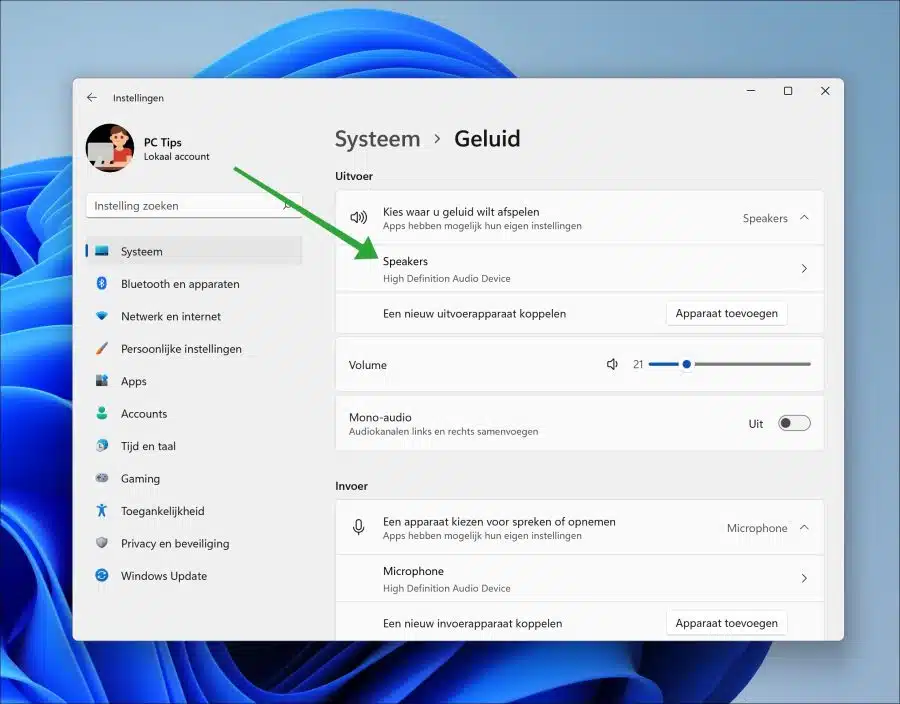Viewport: 900px width, 704px height.
Task: Click the search magnifier icon in Instelling zoeken
Action: click(x=288, y=205)
